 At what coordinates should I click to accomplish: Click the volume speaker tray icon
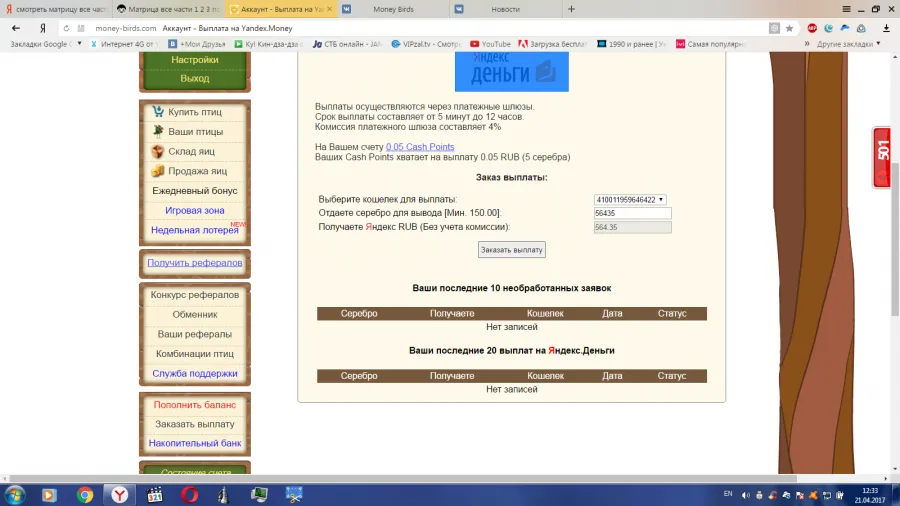(745, 495)
